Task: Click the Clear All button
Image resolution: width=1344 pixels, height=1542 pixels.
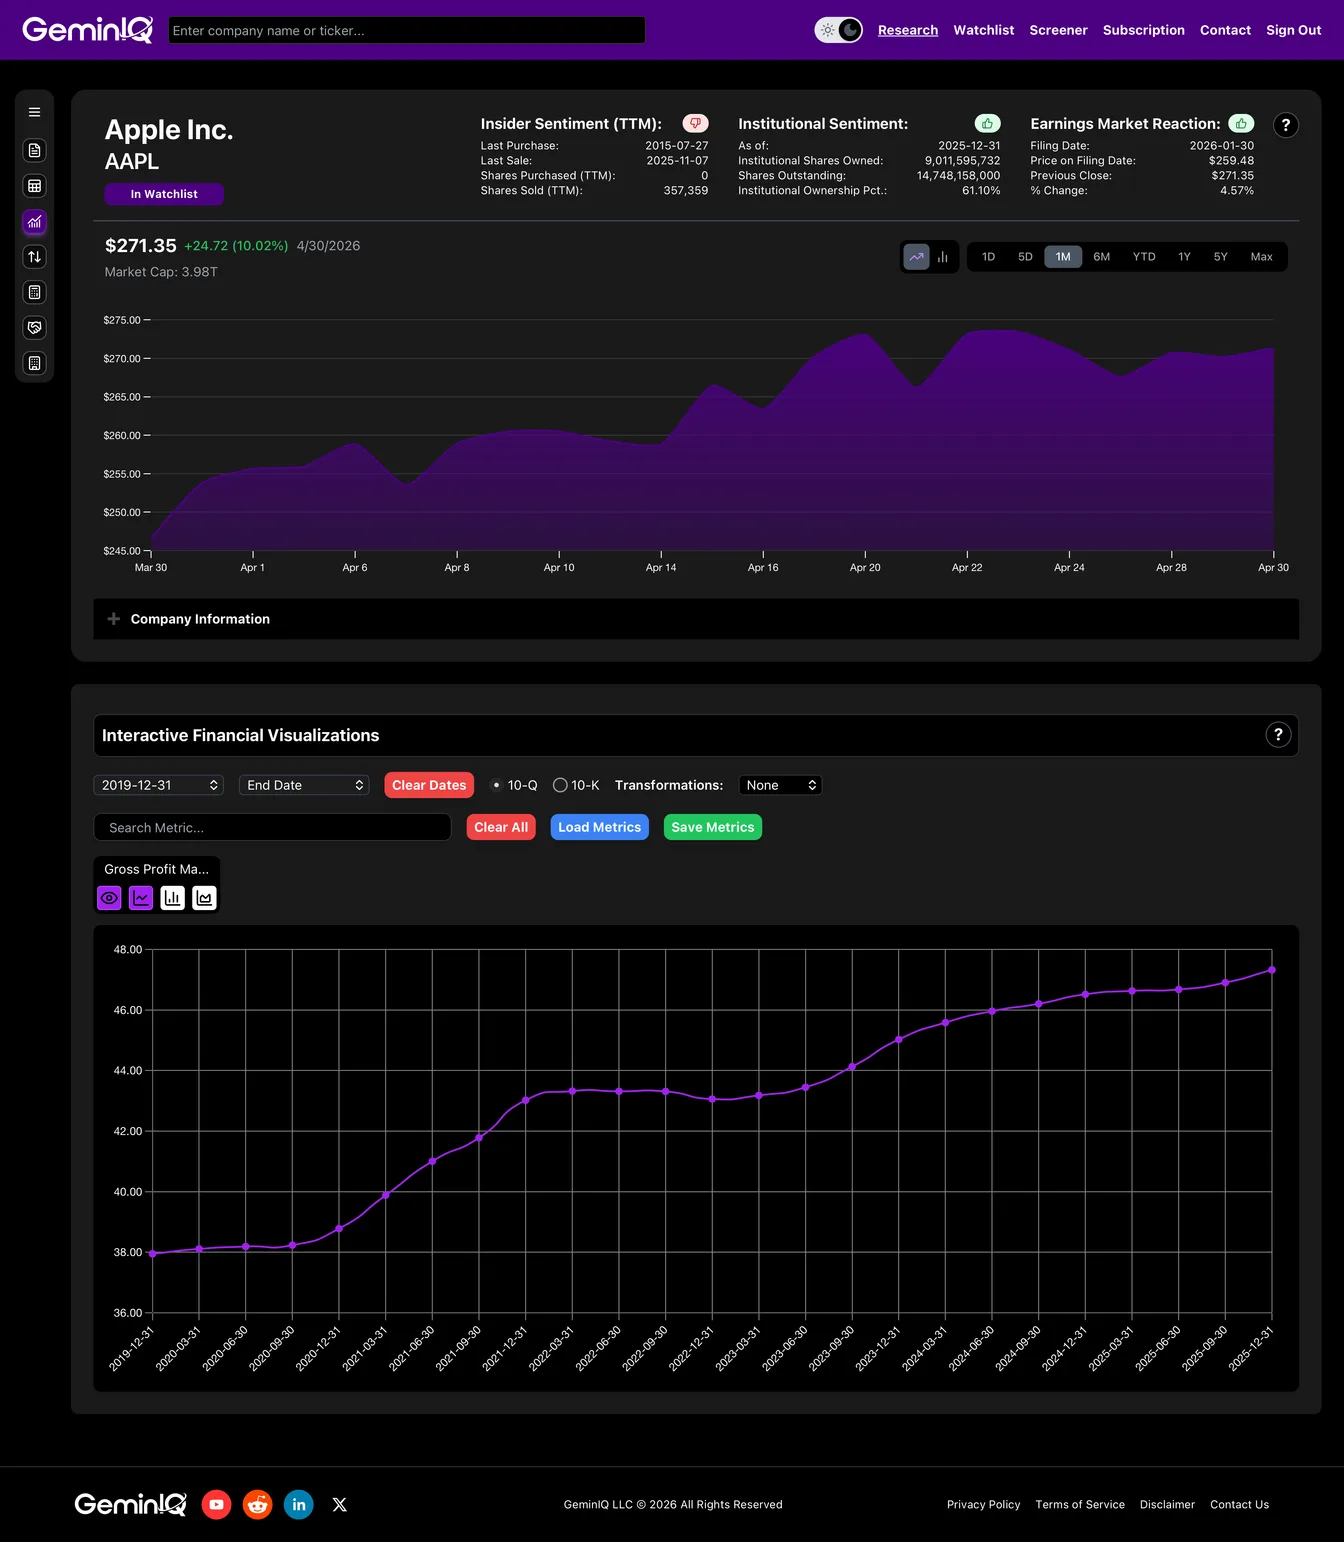Action: click(501, 827)
